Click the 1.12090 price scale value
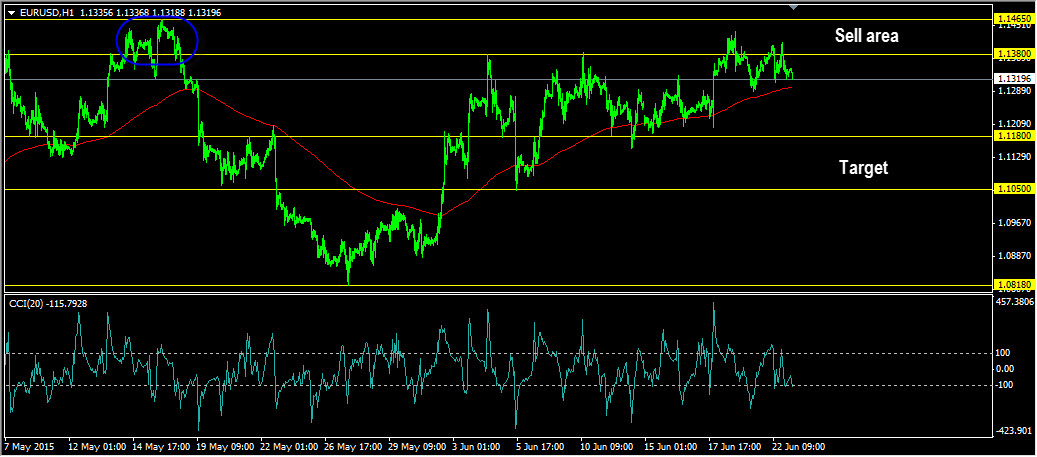Image resolution: width=1037 pixels, height=457 pixels. (x=1014, y=124)
